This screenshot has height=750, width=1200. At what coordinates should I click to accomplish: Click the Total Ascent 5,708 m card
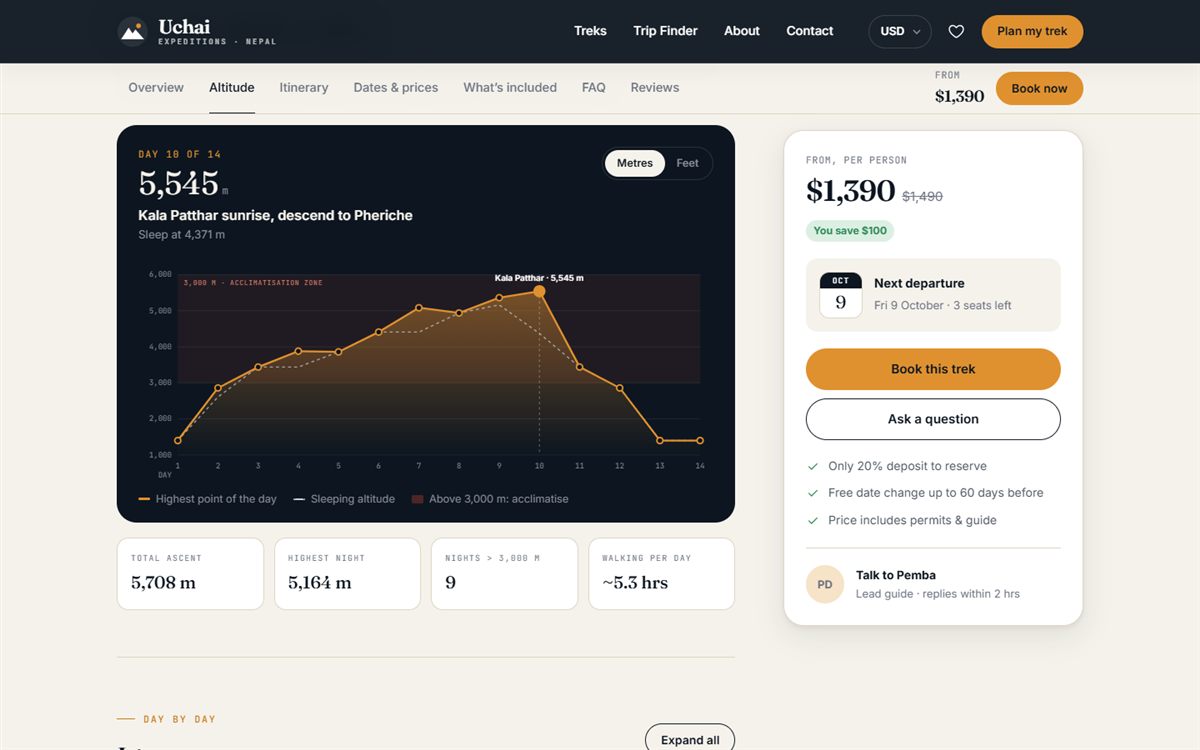[x=190, y=574]
